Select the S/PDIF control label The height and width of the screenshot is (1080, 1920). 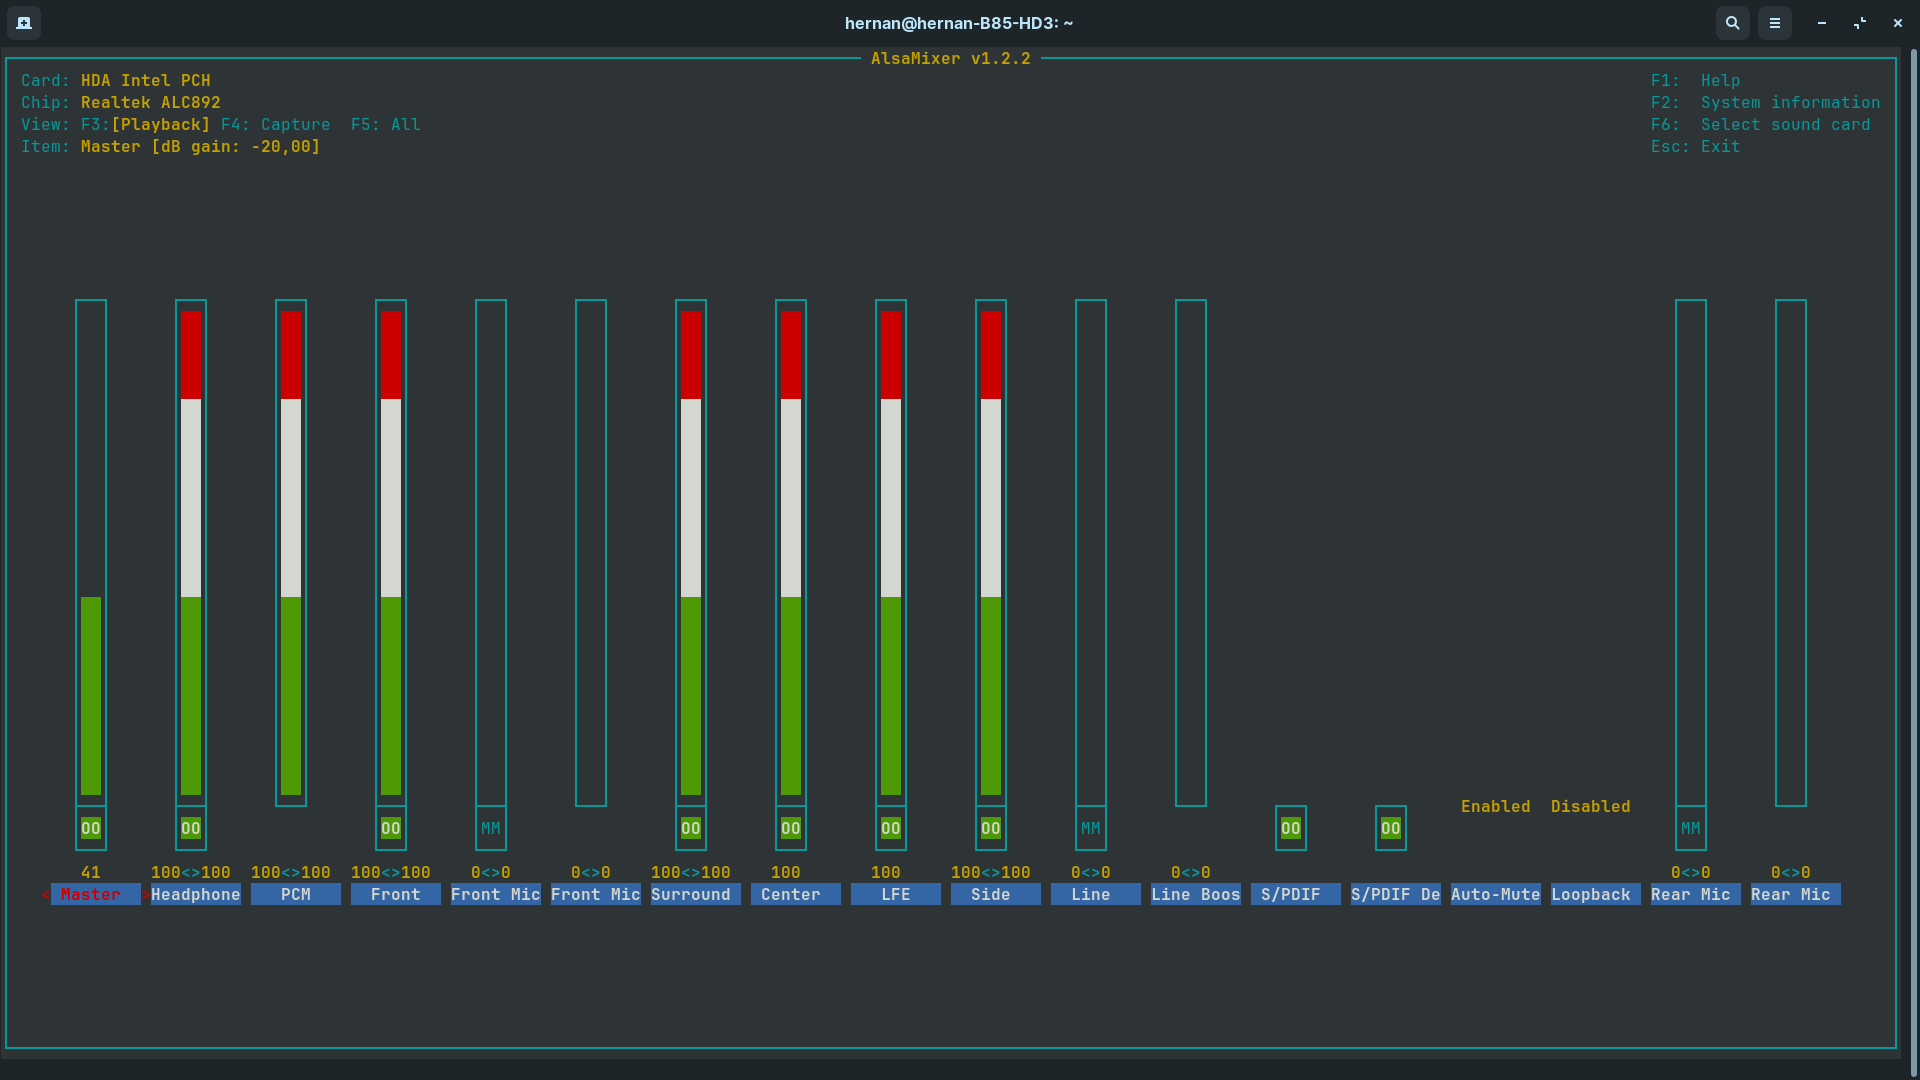pyautogui.click(x=1296, y=894)
